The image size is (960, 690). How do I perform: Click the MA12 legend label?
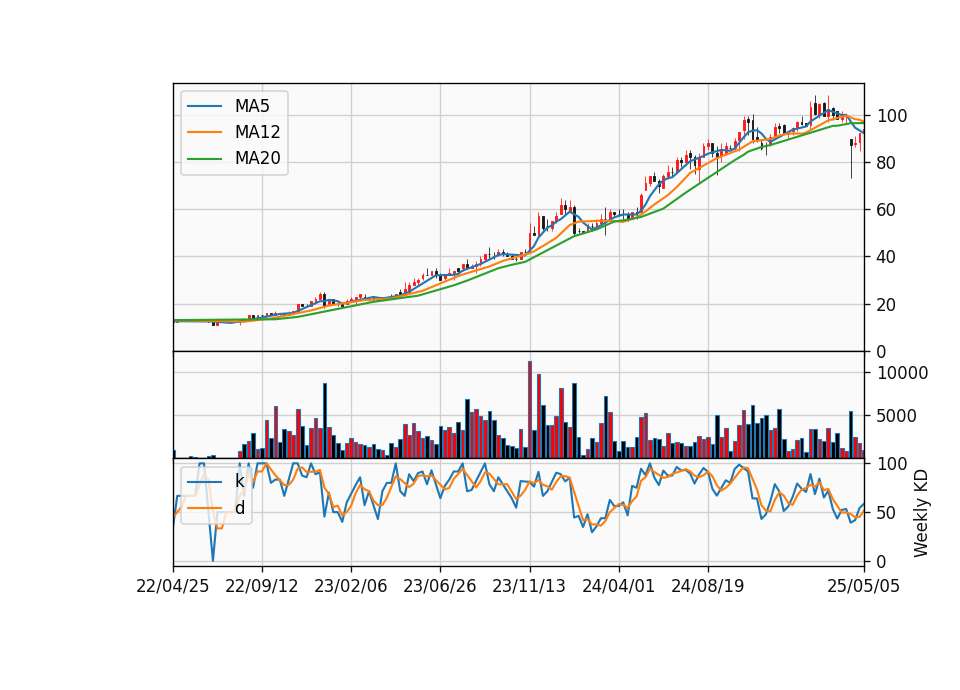pos(257,132)
